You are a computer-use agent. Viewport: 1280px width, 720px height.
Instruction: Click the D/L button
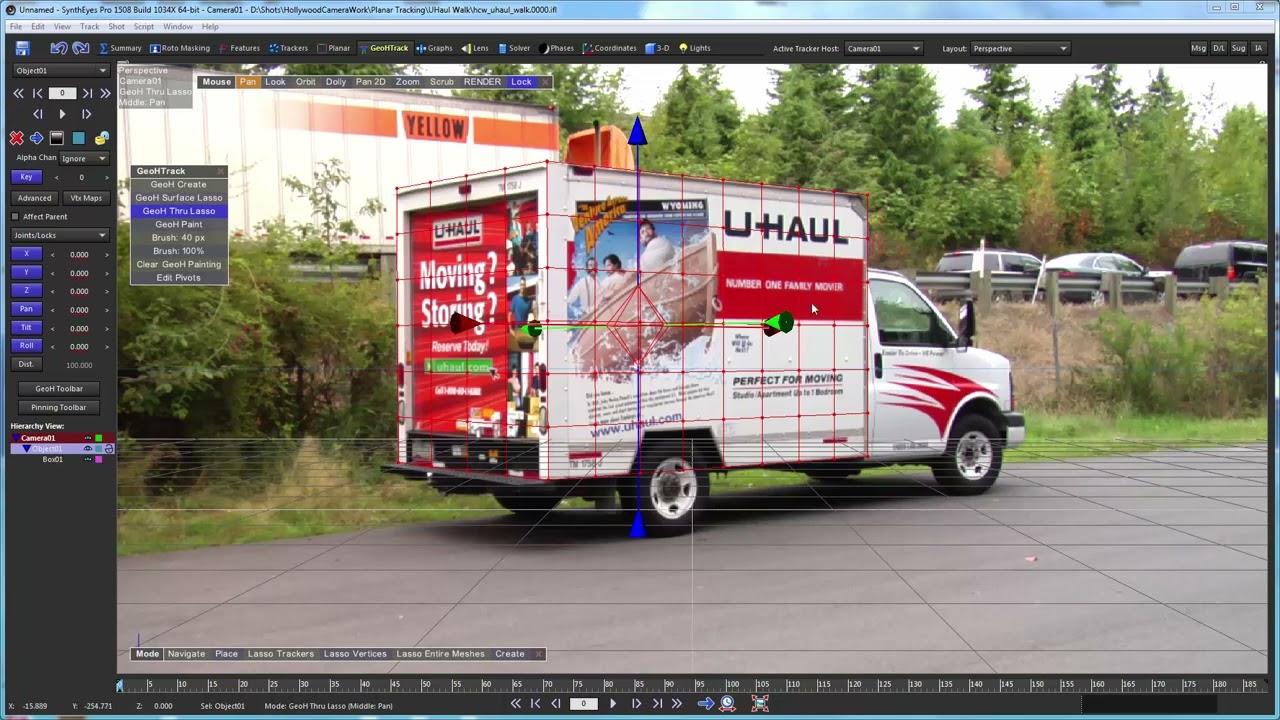pos(1218,48)
